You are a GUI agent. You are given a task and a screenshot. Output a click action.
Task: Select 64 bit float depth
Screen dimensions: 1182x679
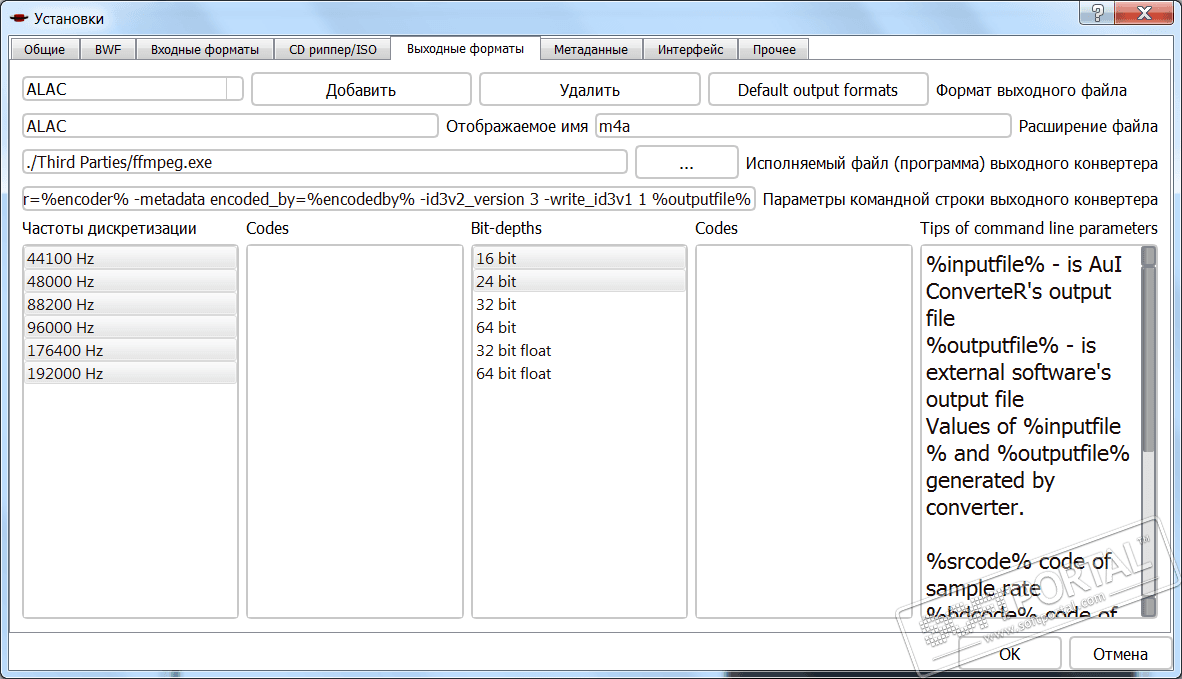[x=580, y=373]
